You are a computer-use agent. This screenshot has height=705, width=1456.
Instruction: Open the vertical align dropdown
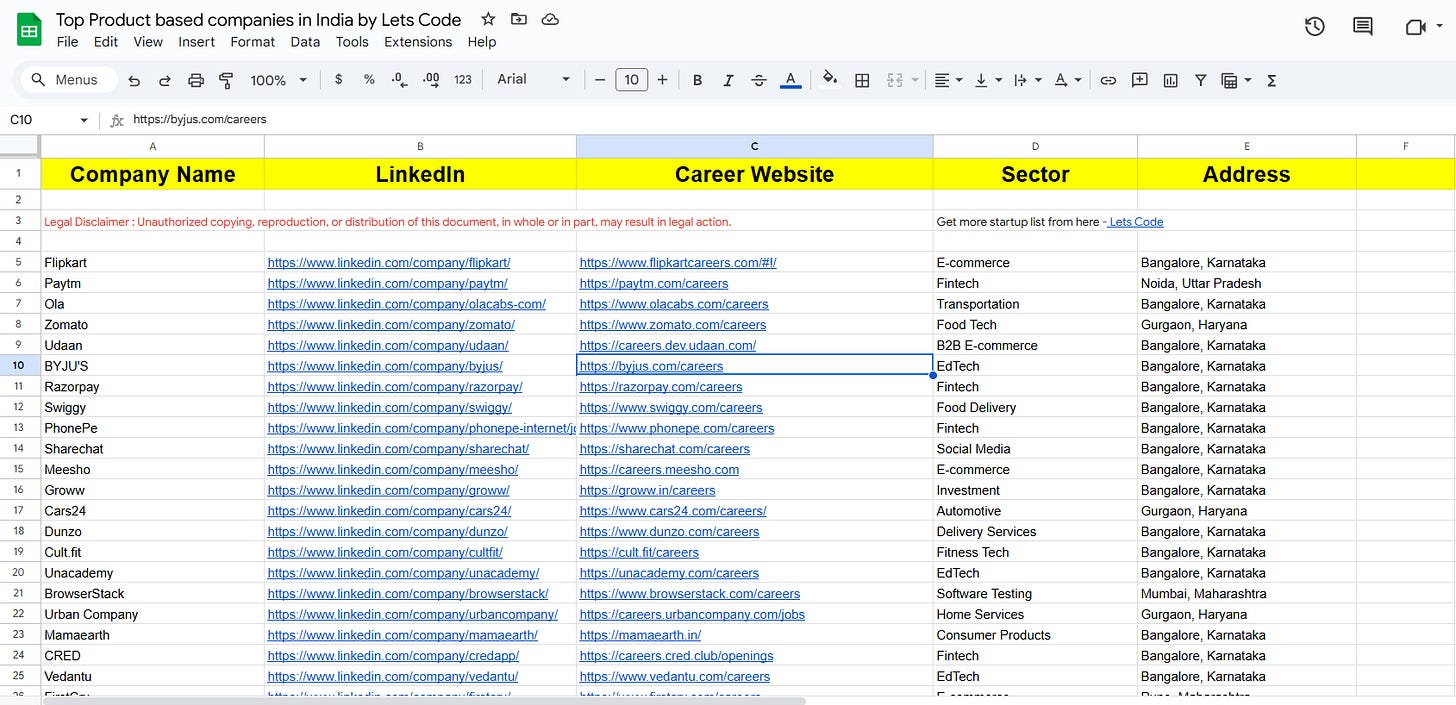click(x=987, y=80)
